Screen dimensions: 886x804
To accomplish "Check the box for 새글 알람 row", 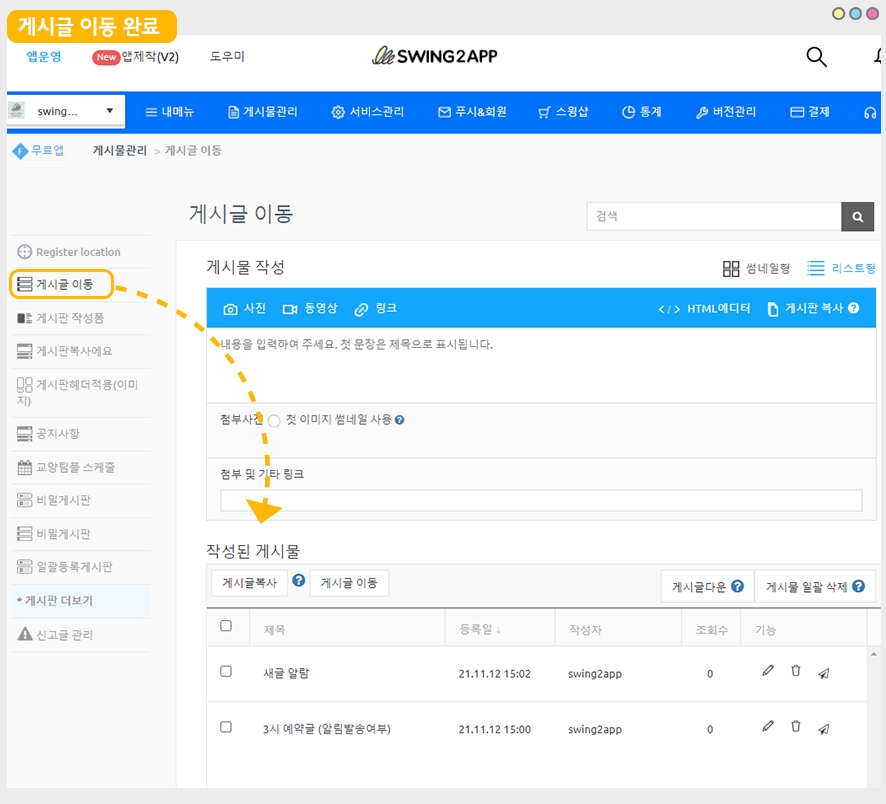I will 226,672.
